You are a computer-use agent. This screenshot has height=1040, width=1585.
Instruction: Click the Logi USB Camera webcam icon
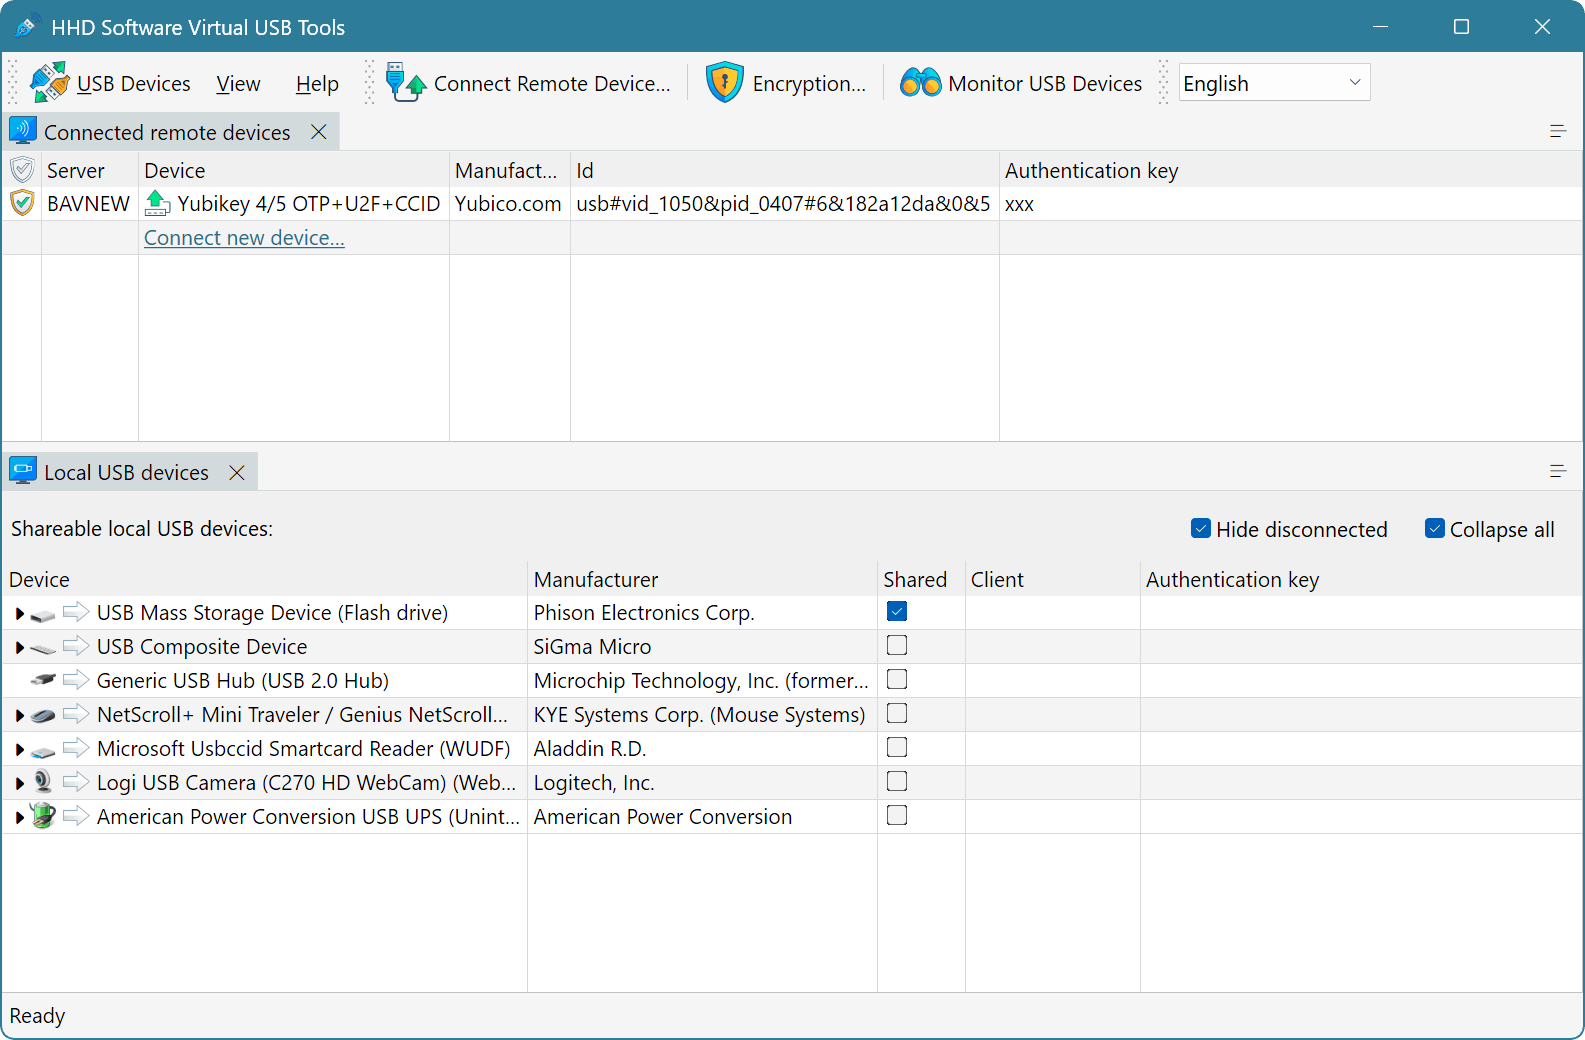43,782
